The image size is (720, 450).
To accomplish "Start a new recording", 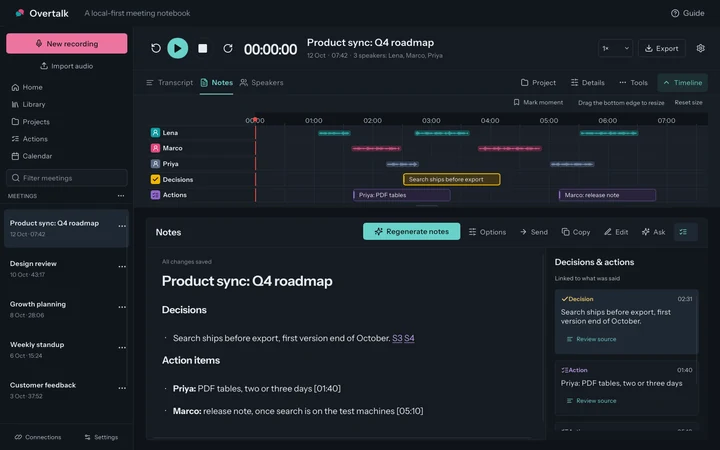I will click(x=67, y=44).
